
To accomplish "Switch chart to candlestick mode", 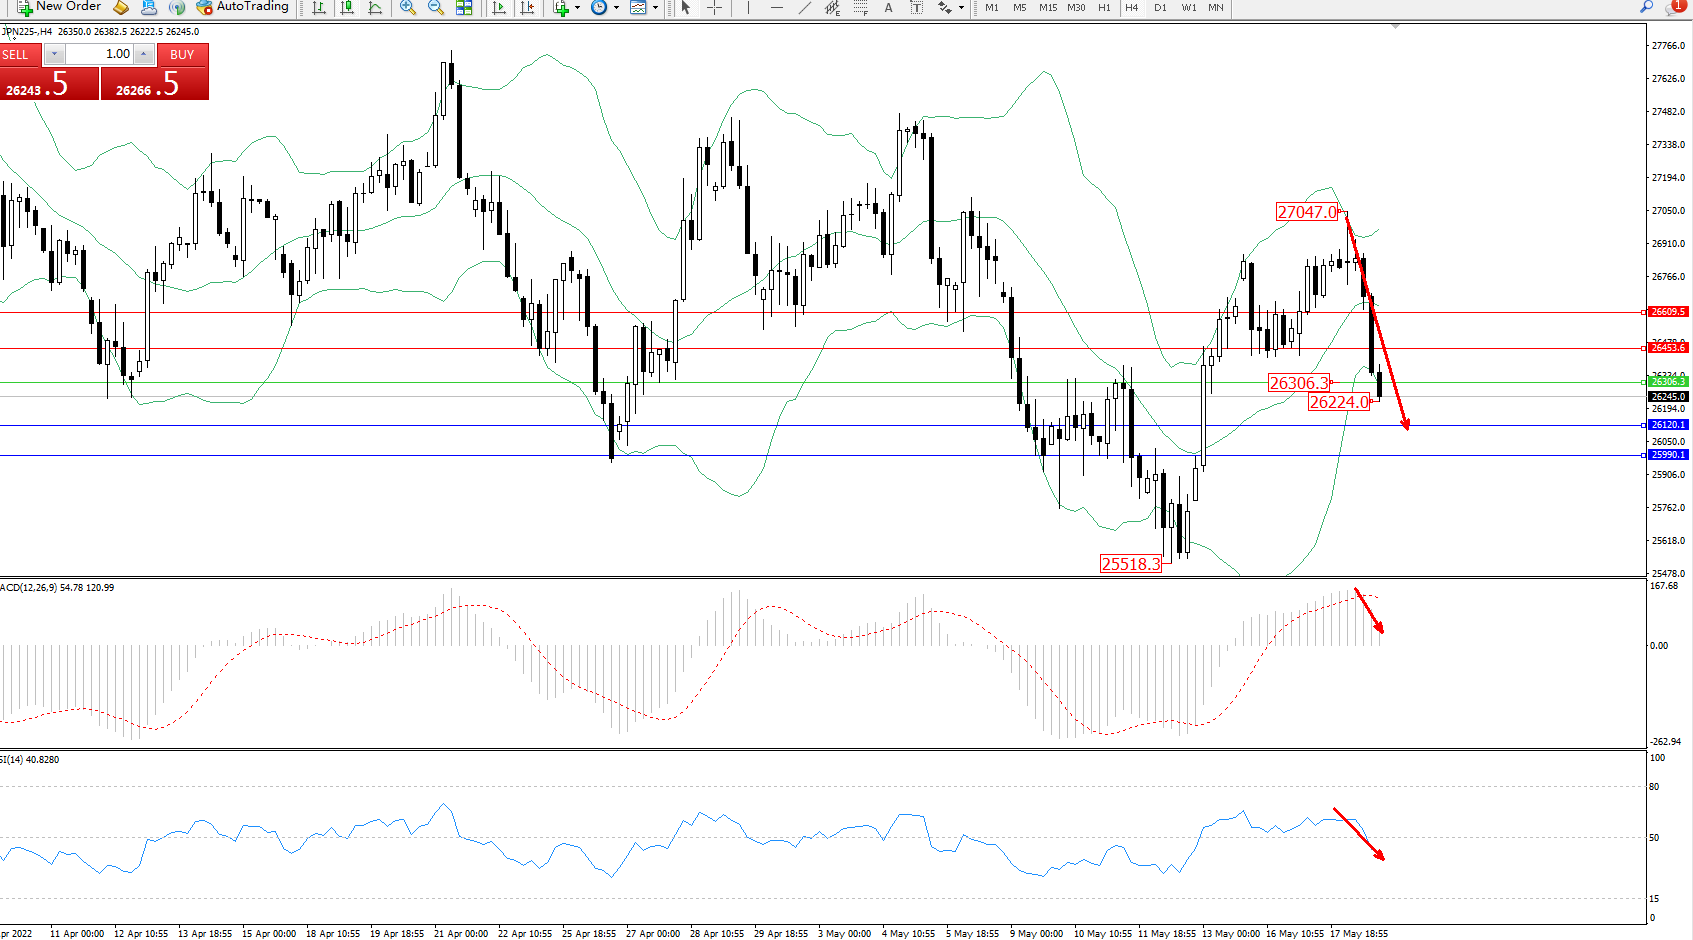I will tap(347, 8).
